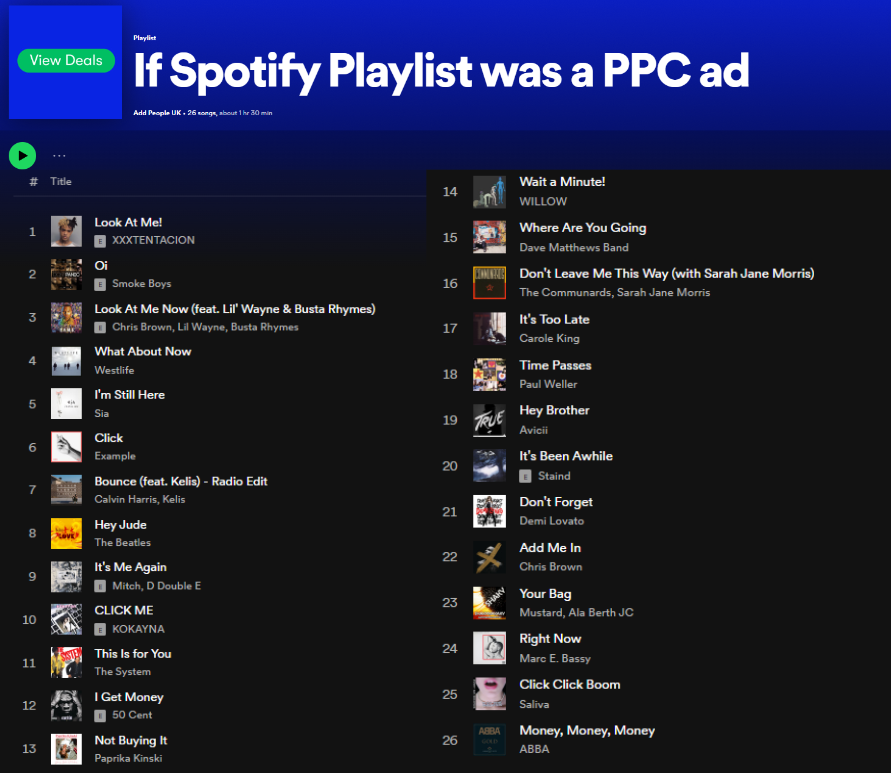
Task: Select the song title Click Click Boom
Action: click(570, 684)
